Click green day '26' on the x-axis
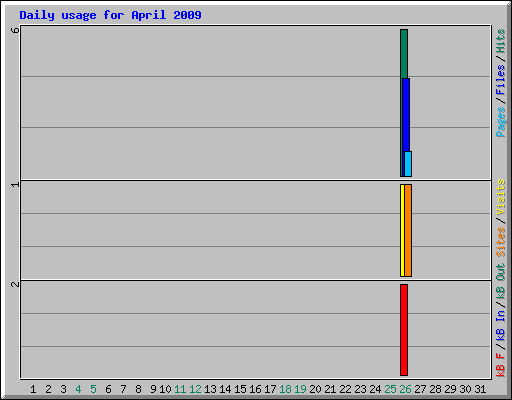Viewport: 512px width, 400px height. click(x=405, y=389)
